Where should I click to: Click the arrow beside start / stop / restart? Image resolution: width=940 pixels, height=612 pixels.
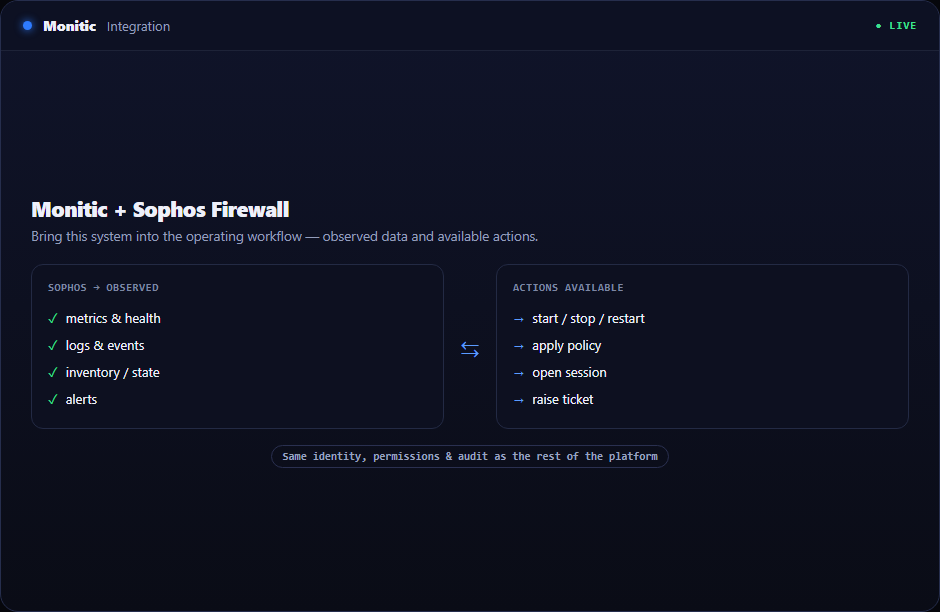(519, 319)
